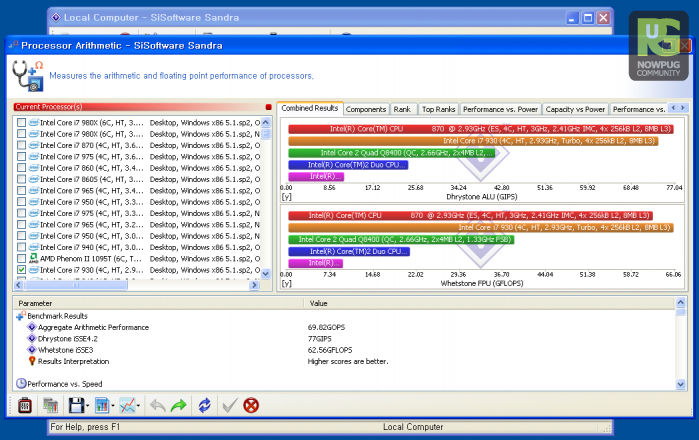Viewport: 699px width, 440px height.
Task: Click the blue refresh arrows icon
Action: coord(205,405)
